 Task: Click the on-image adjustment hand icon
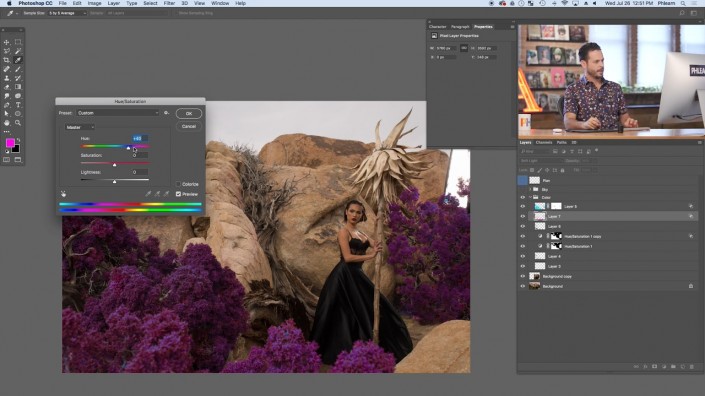pos(63,194)
